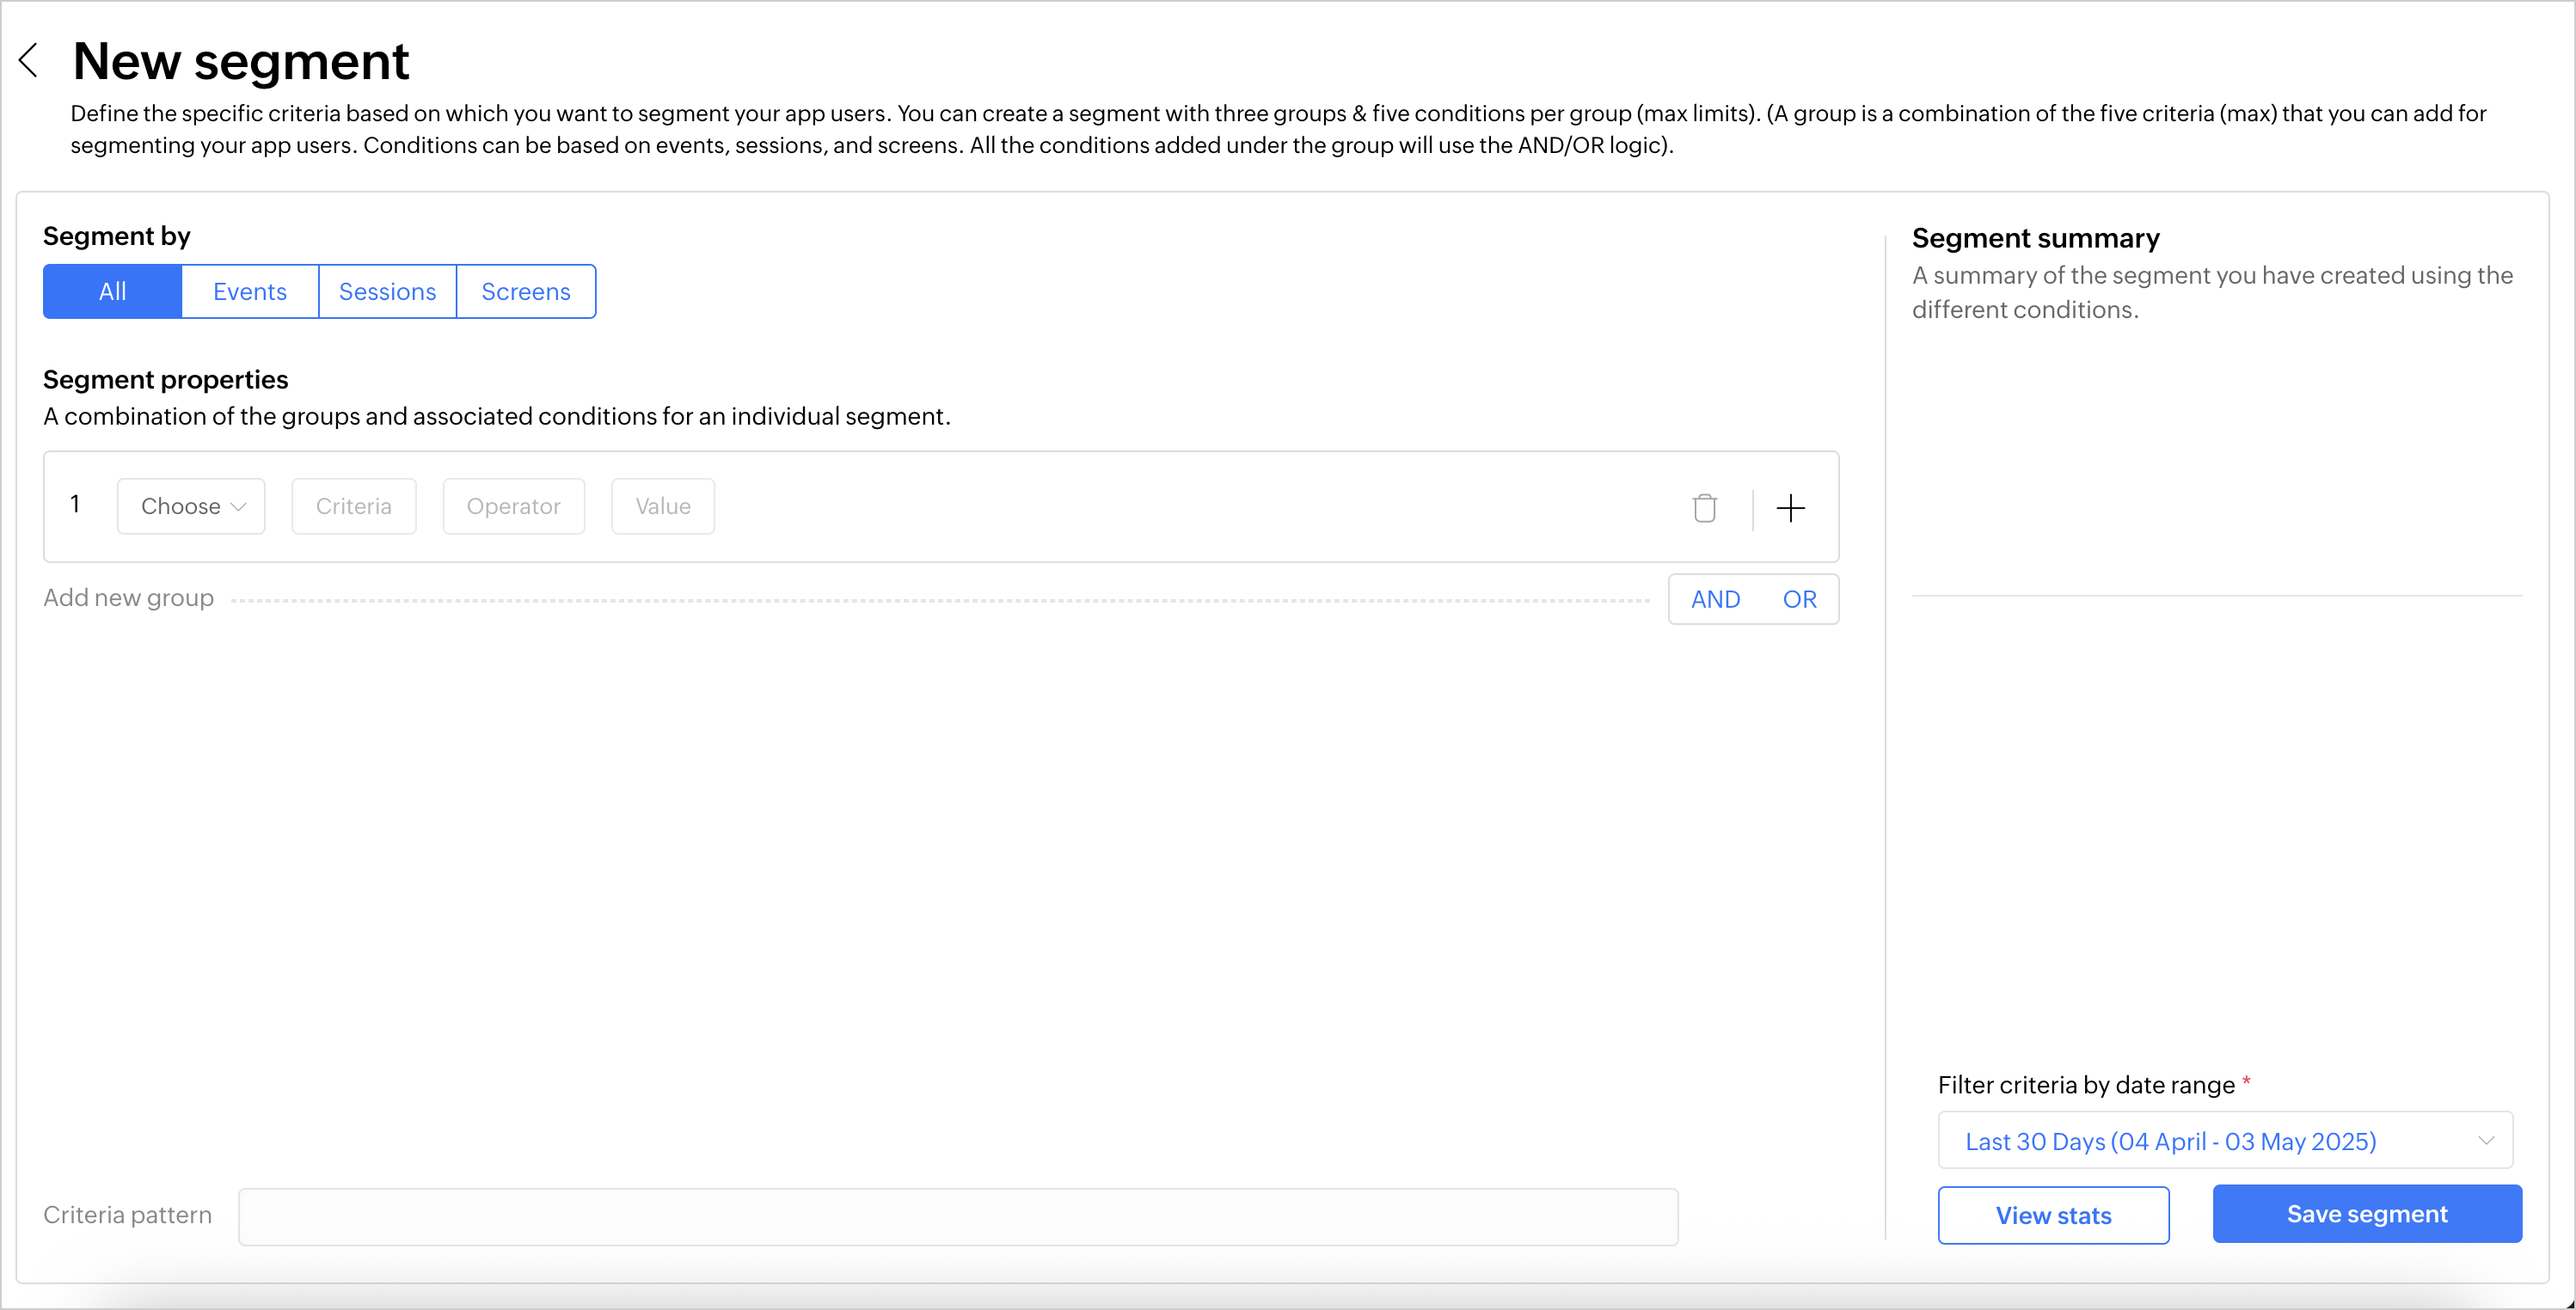The height and width of the screenshot is (1310, 2576).
Task: Click the back arrow icon
Action: [29, 60]
